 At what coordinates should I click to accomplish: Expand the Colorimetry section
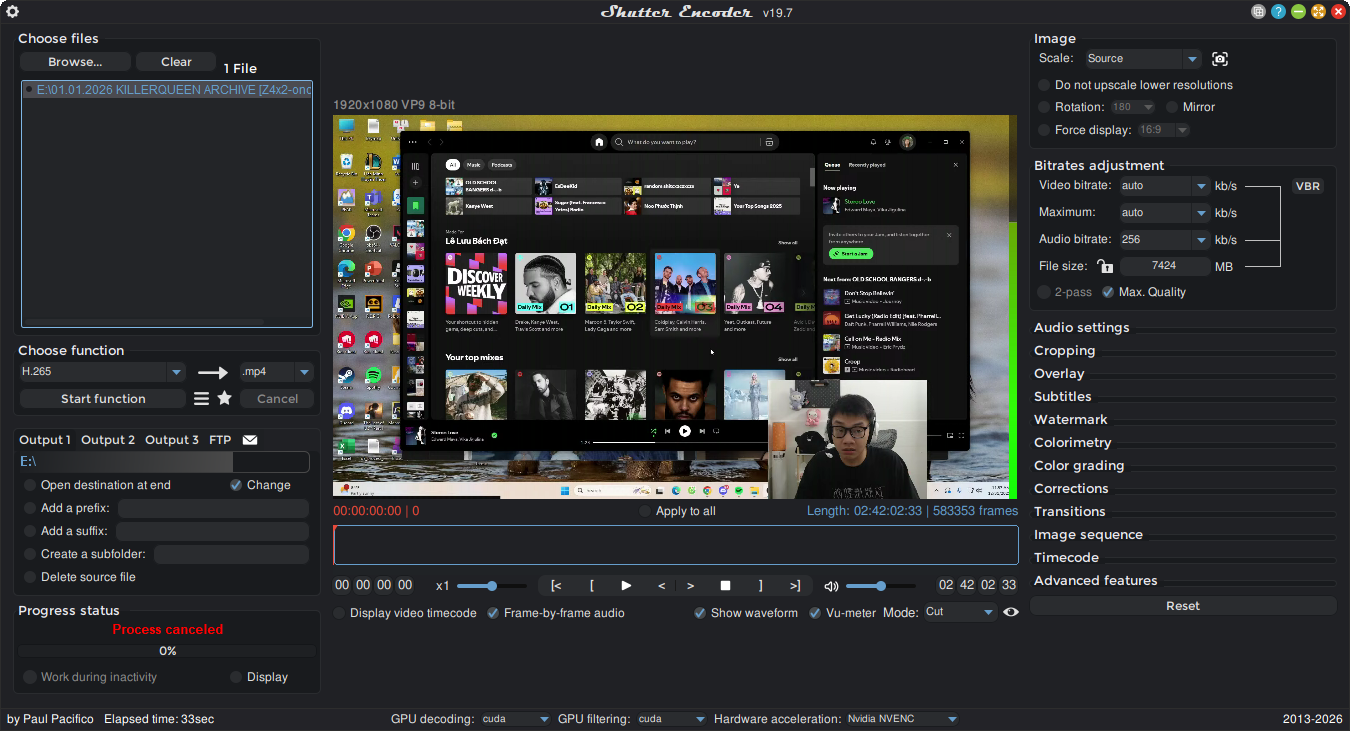(1072, 443)
